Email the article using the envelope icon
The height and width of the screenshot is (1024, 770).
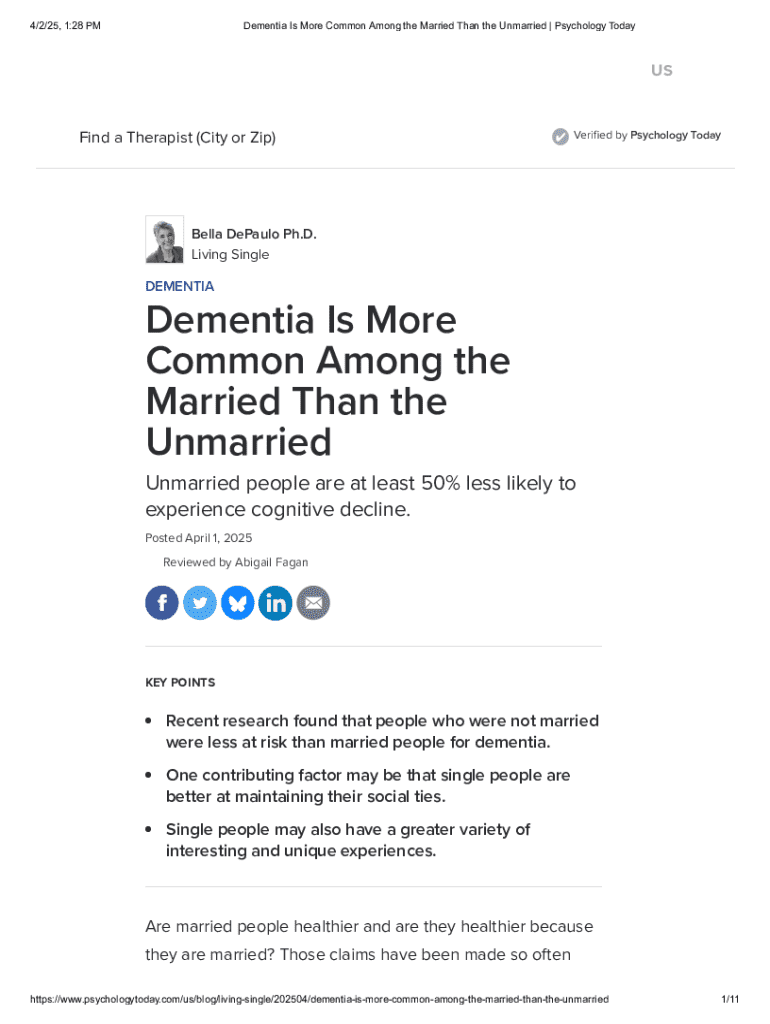coord(313,603)
